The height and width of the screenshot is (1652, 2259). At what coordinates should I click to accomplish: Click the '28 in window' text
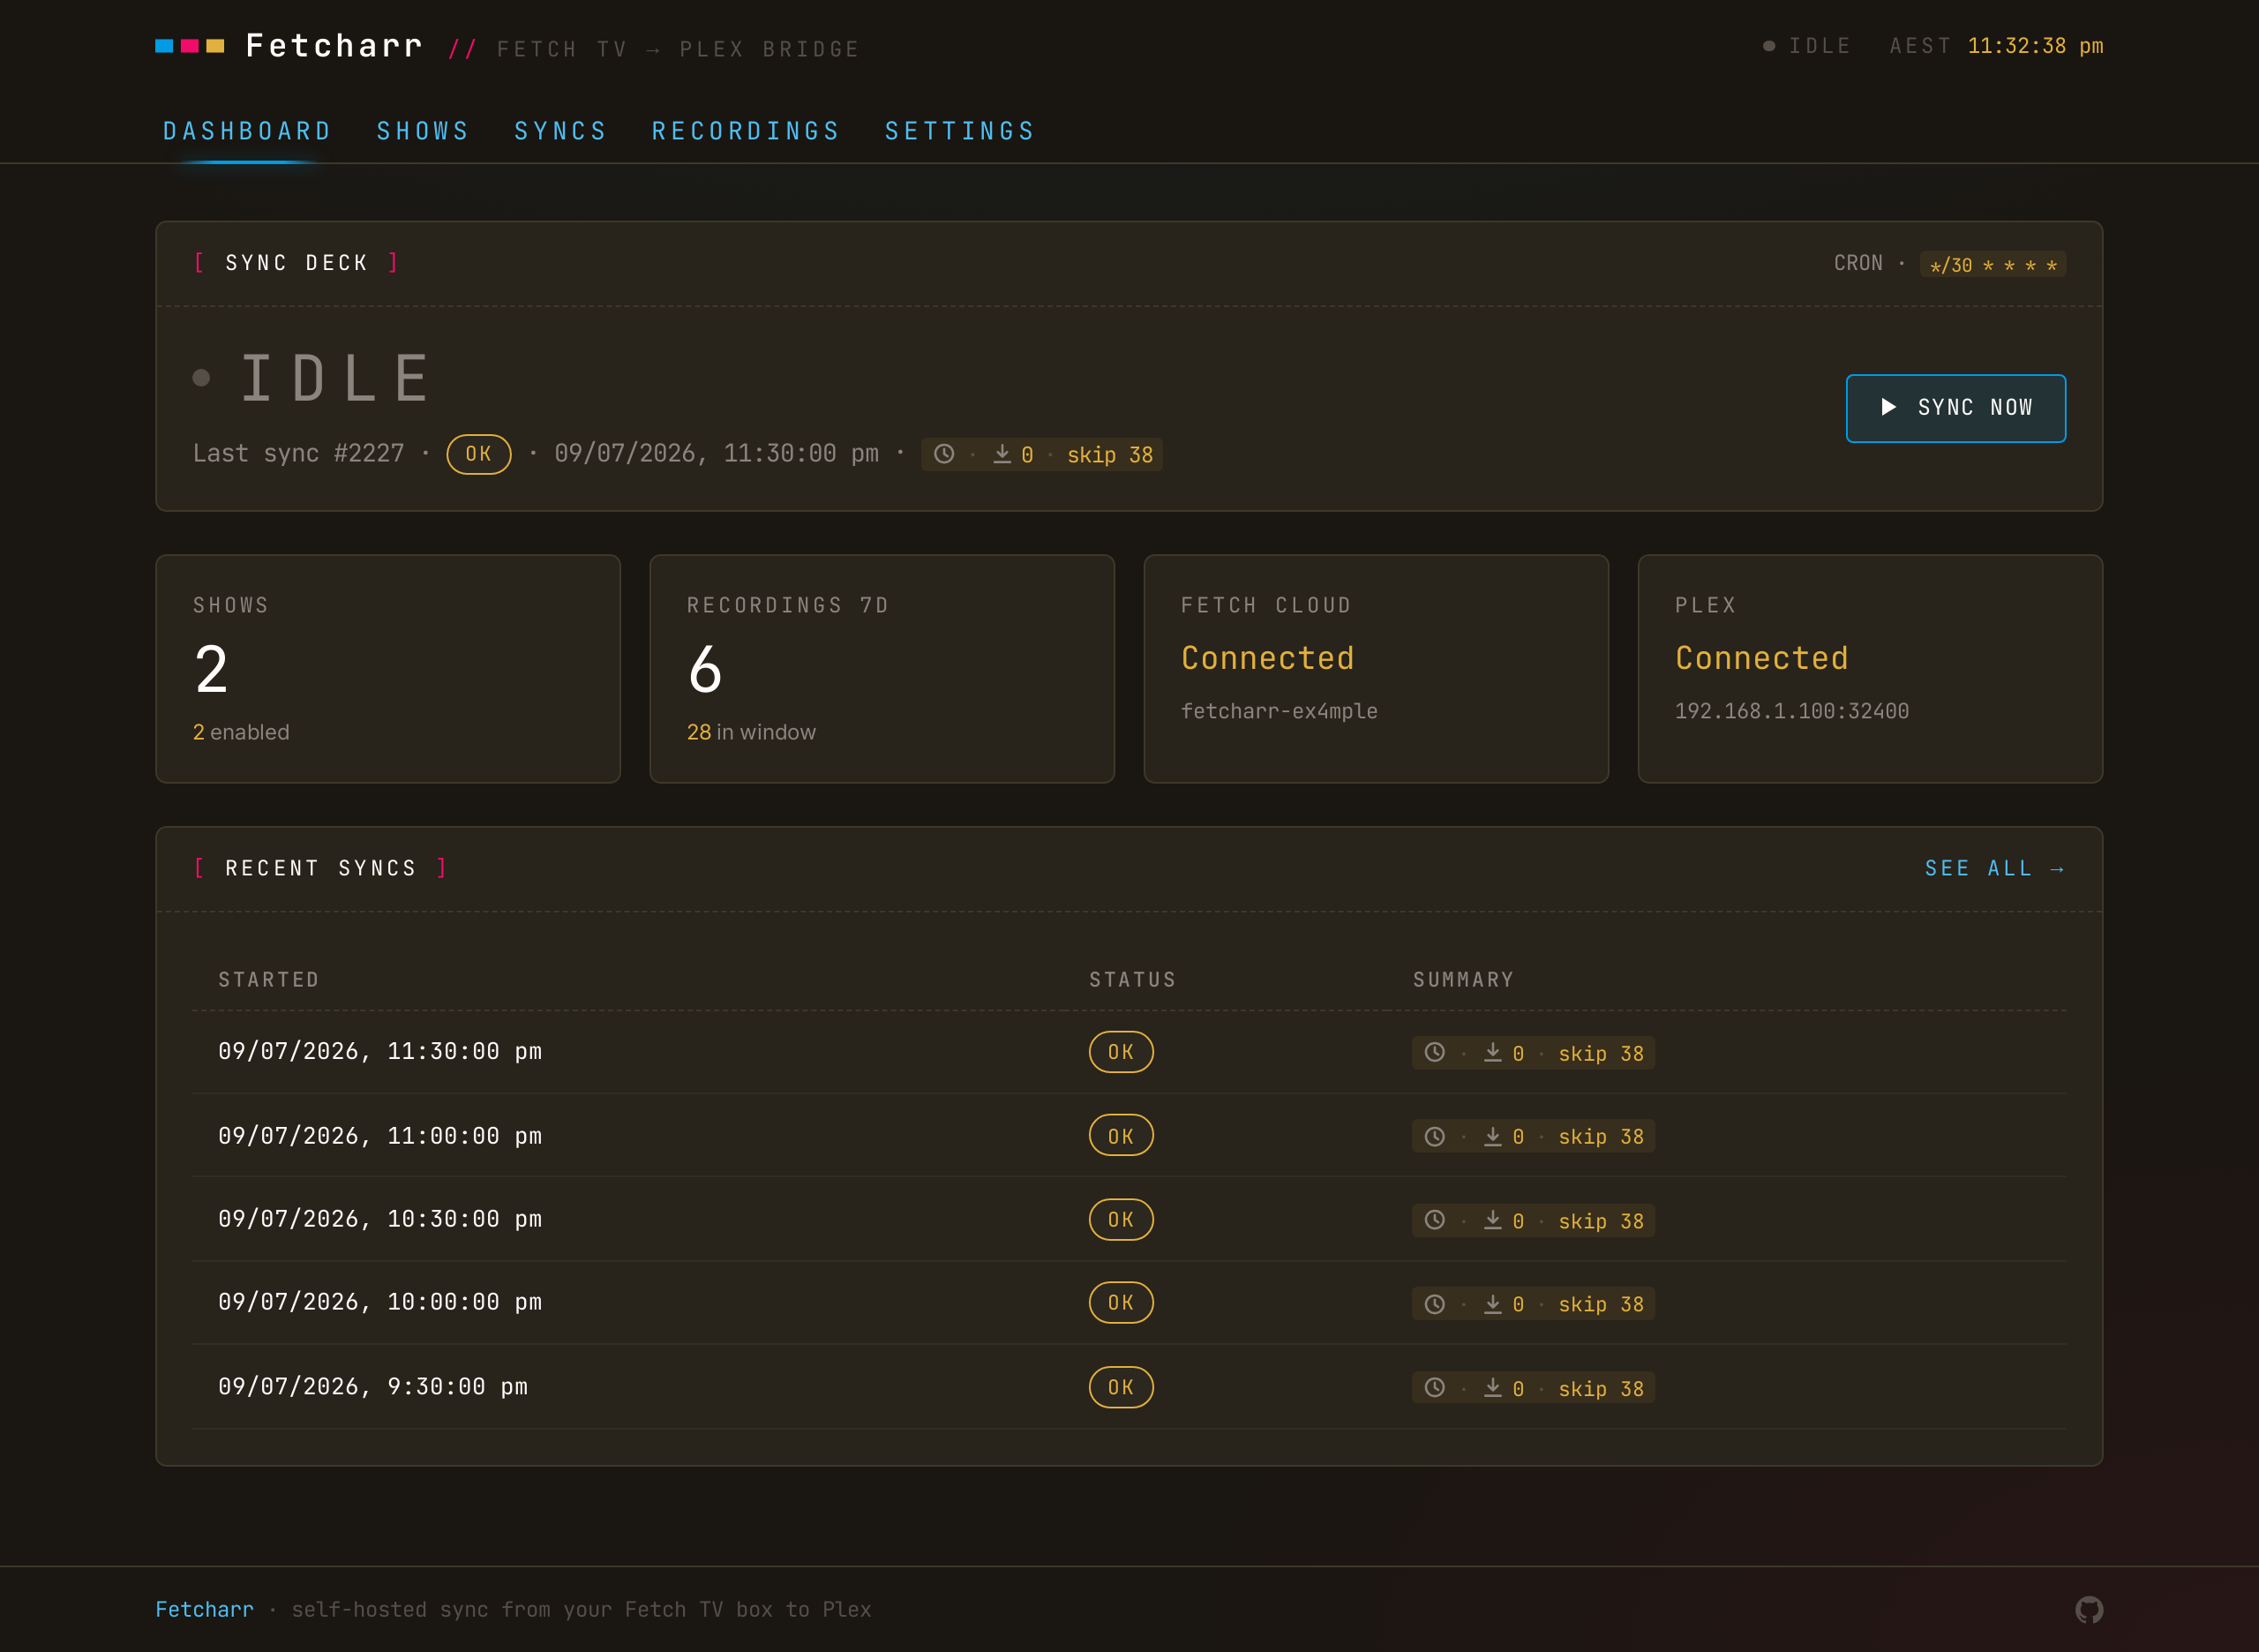tap(751, 732)
